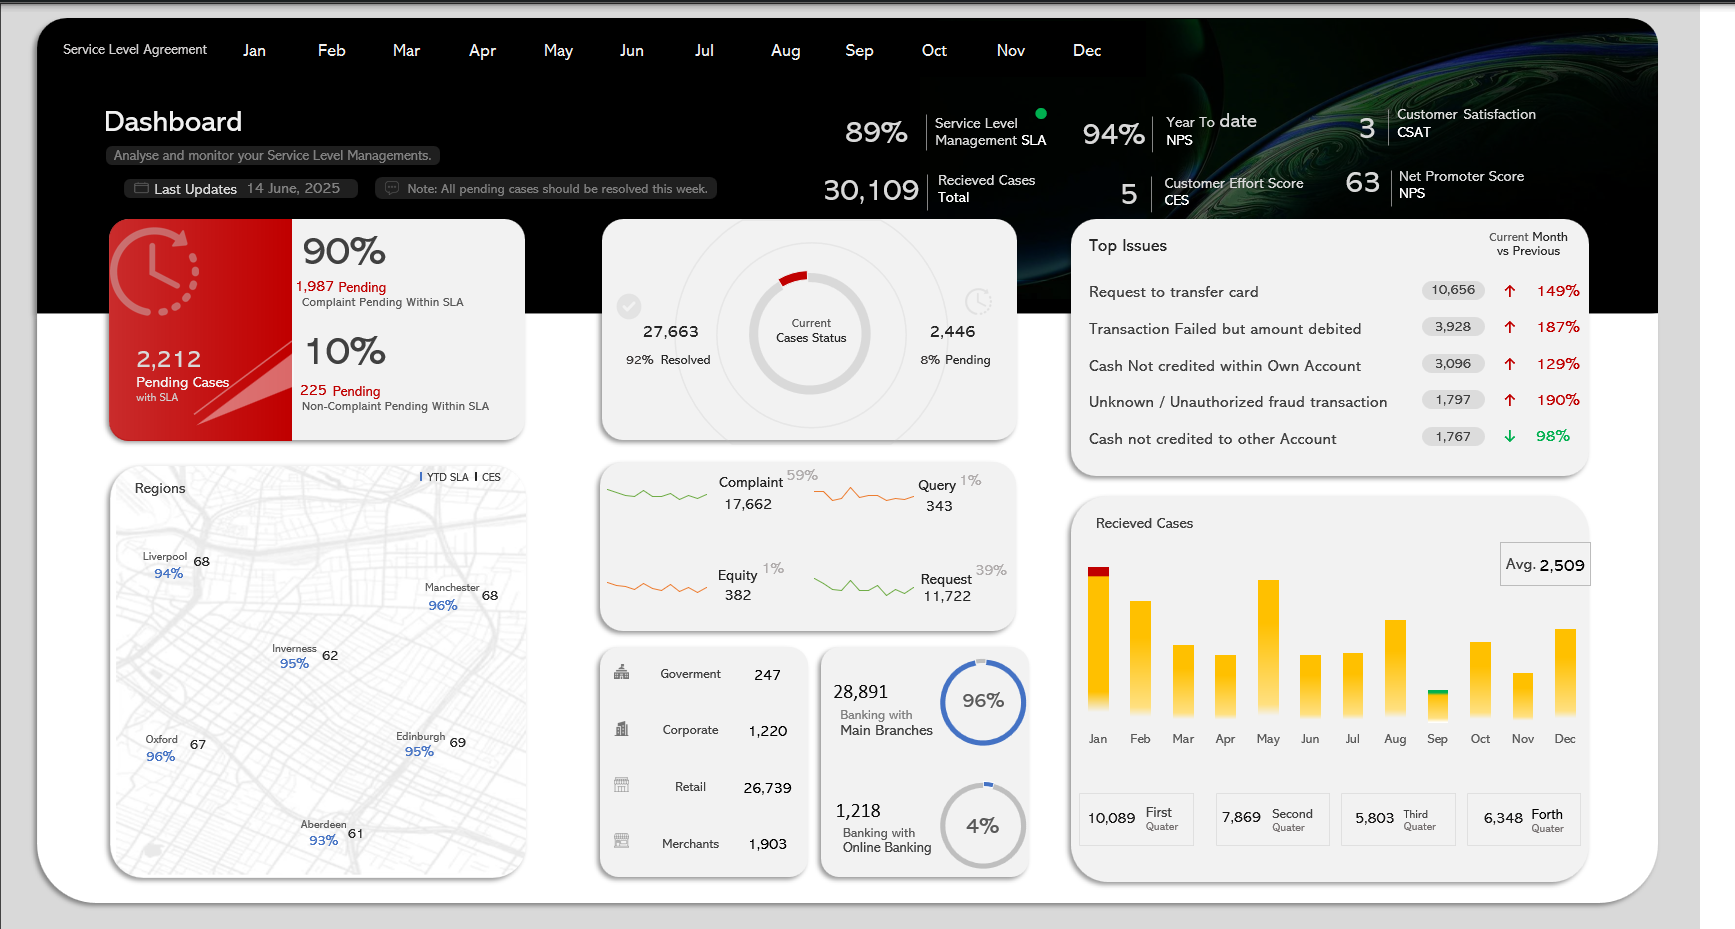Click the calendar icon beside Last Updates
Viewport: 1735px width, 929px height.
(x=141, y=188)
